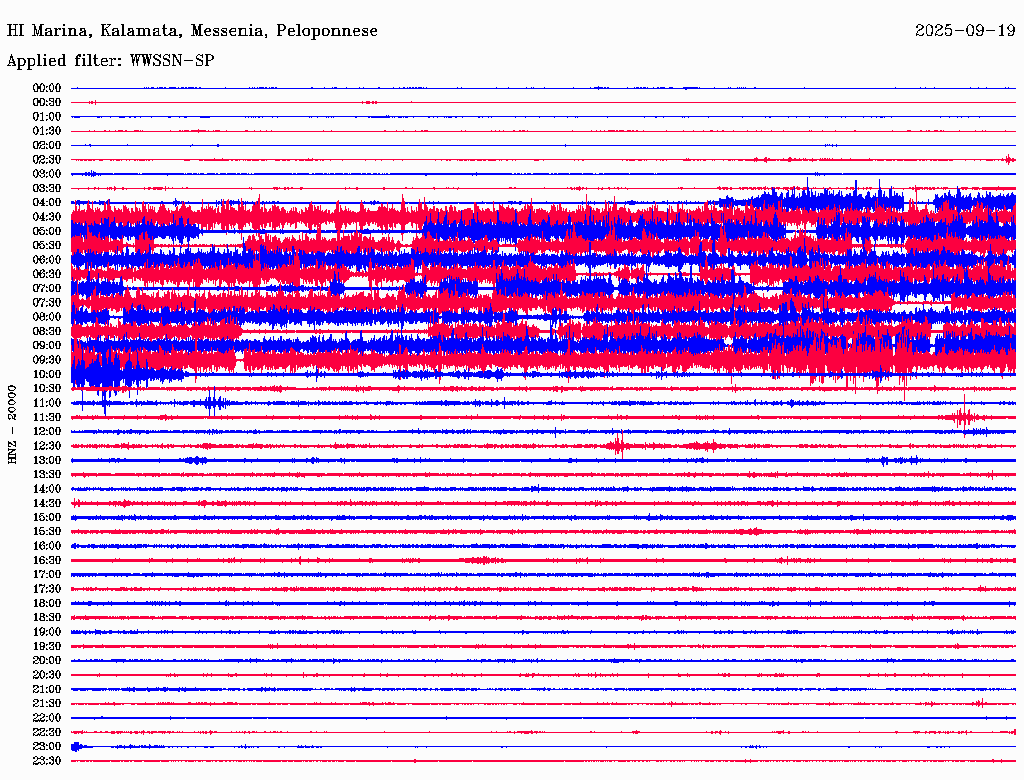Screen dimensions: 1024x780
Task: Select the 09:00 time label
Action: 47,346
